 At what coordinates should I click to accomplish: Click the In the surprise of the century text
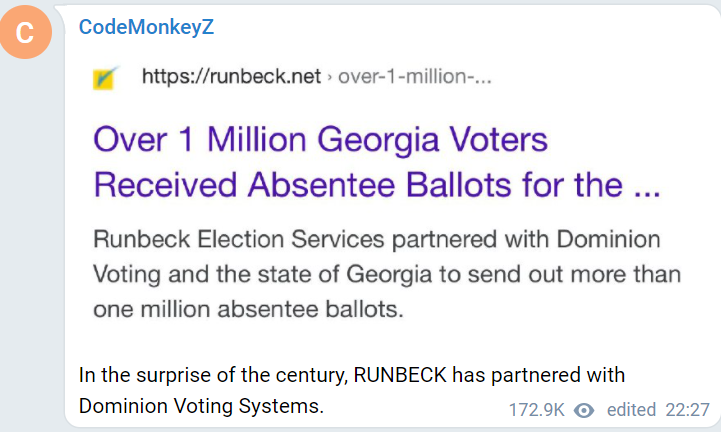coord(212,375)
